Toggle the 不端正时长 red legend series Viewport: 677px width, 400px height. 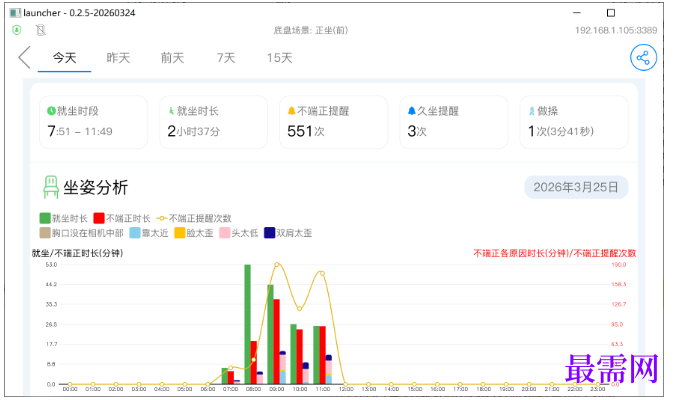click(122, 218)
